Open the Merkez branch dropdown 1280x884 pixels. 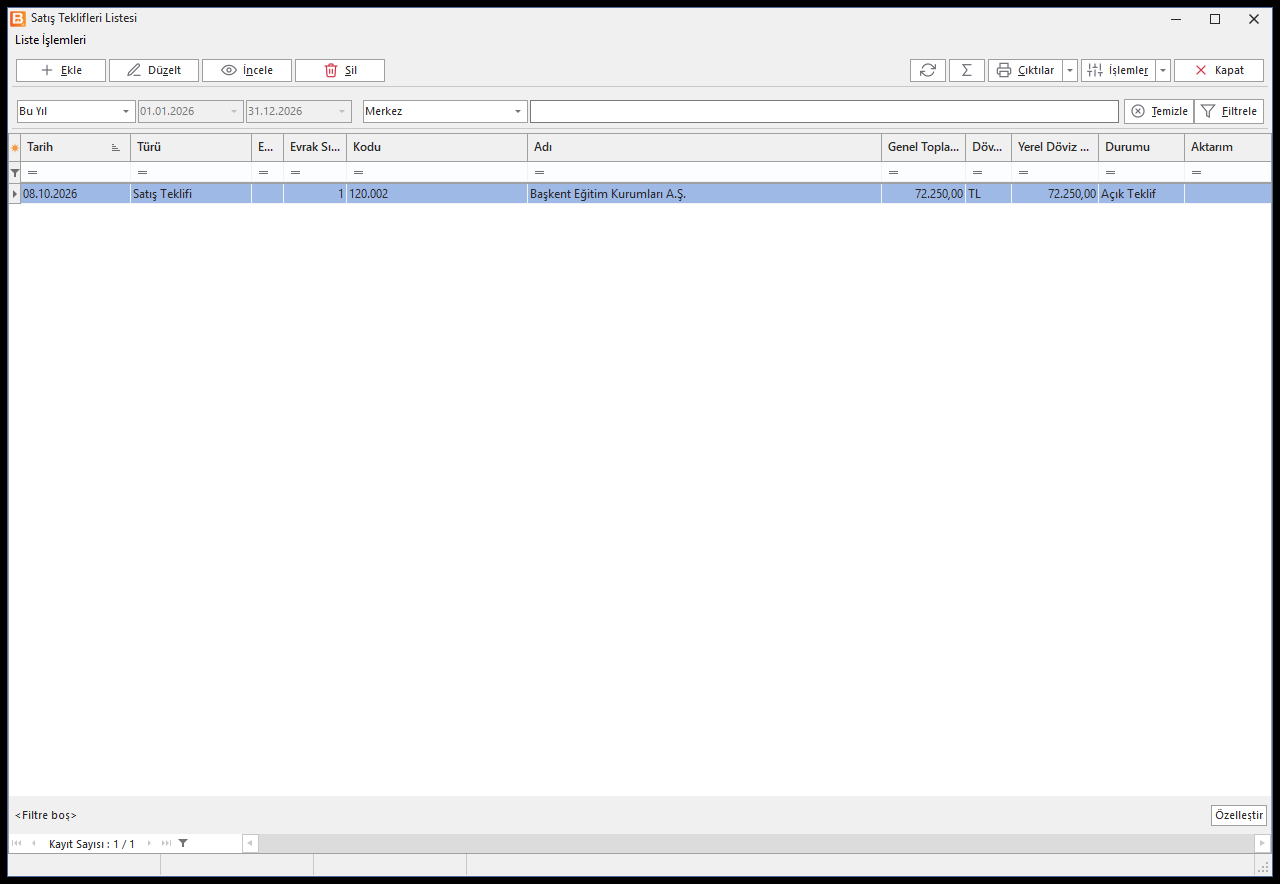point(518,111)
